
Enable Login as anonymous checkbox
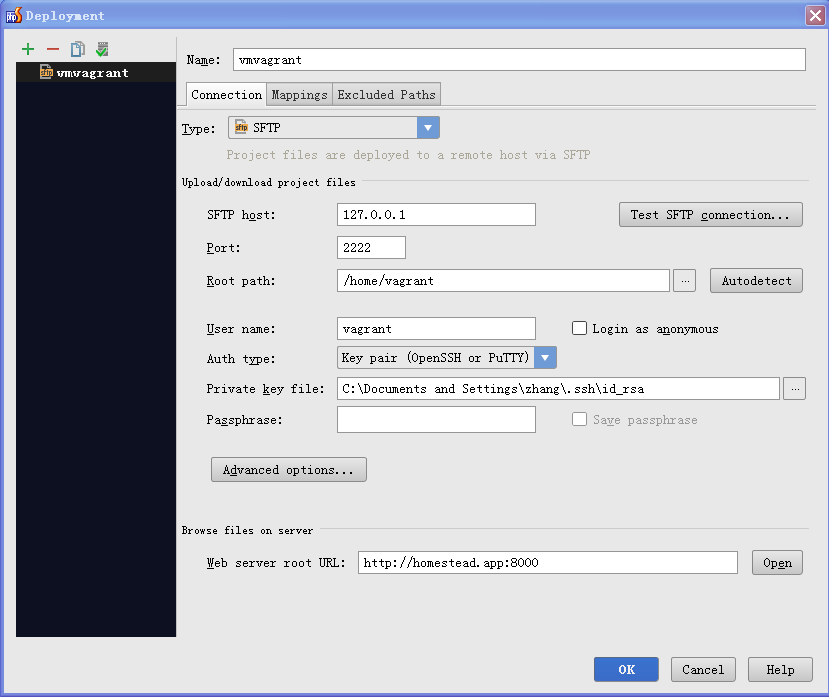click(x=579, y=328)
